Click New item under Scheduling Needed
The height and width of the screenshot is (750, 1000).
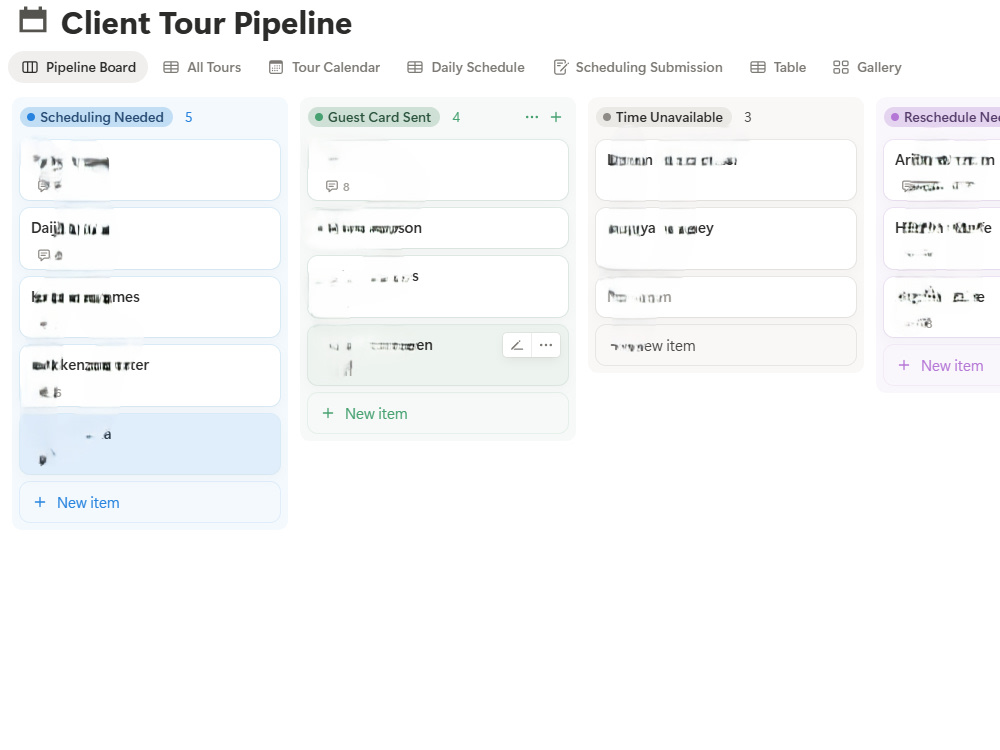click(150, 503)
